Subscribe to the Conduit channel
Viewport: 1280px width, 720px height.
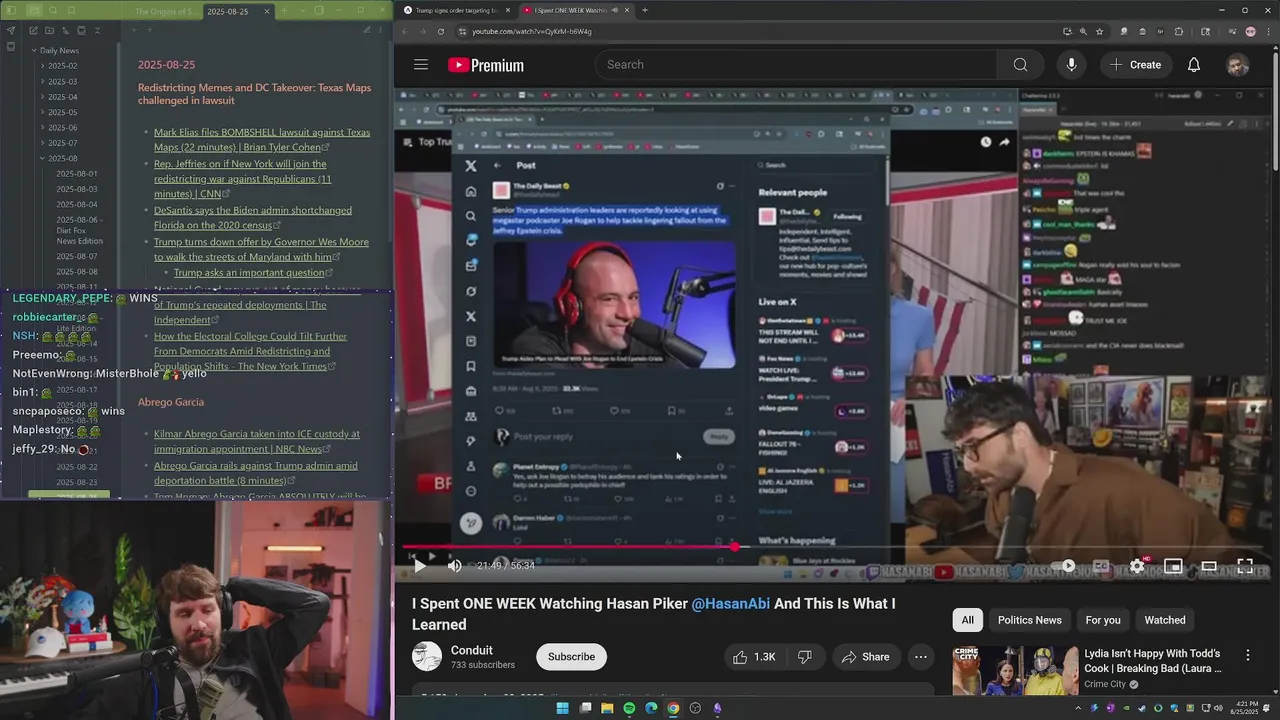(x=571, y=657)
